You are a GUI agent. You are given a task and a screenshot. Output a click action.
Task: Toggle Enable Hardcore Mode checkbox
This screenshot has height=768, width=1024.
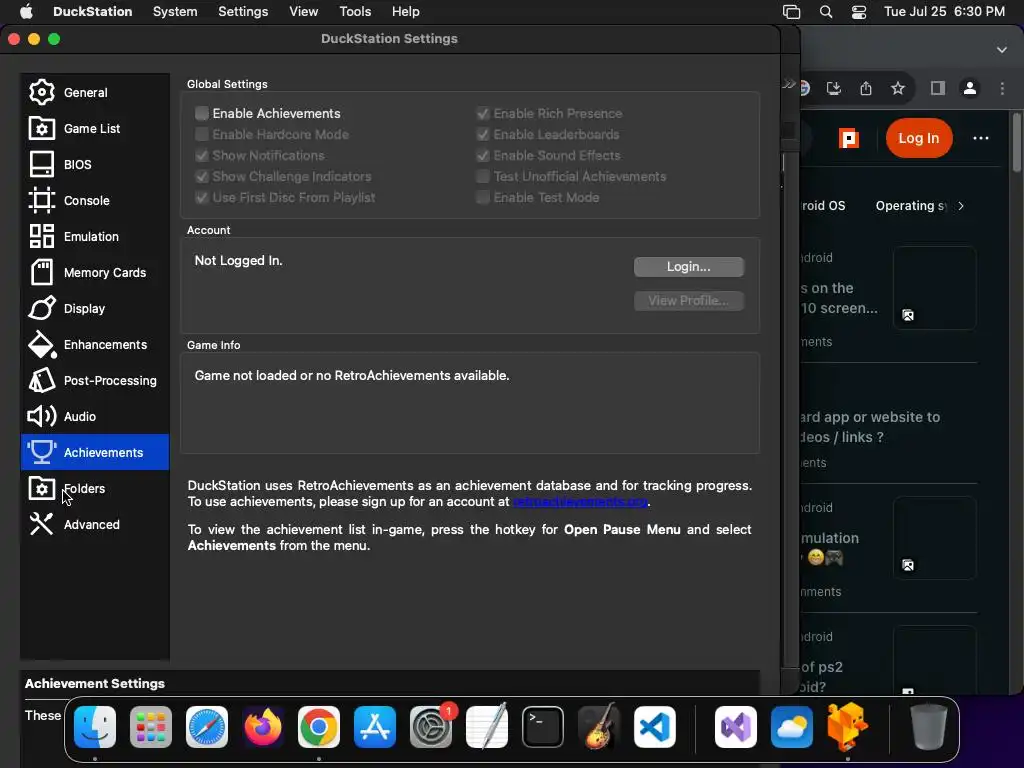click(202, 135)
